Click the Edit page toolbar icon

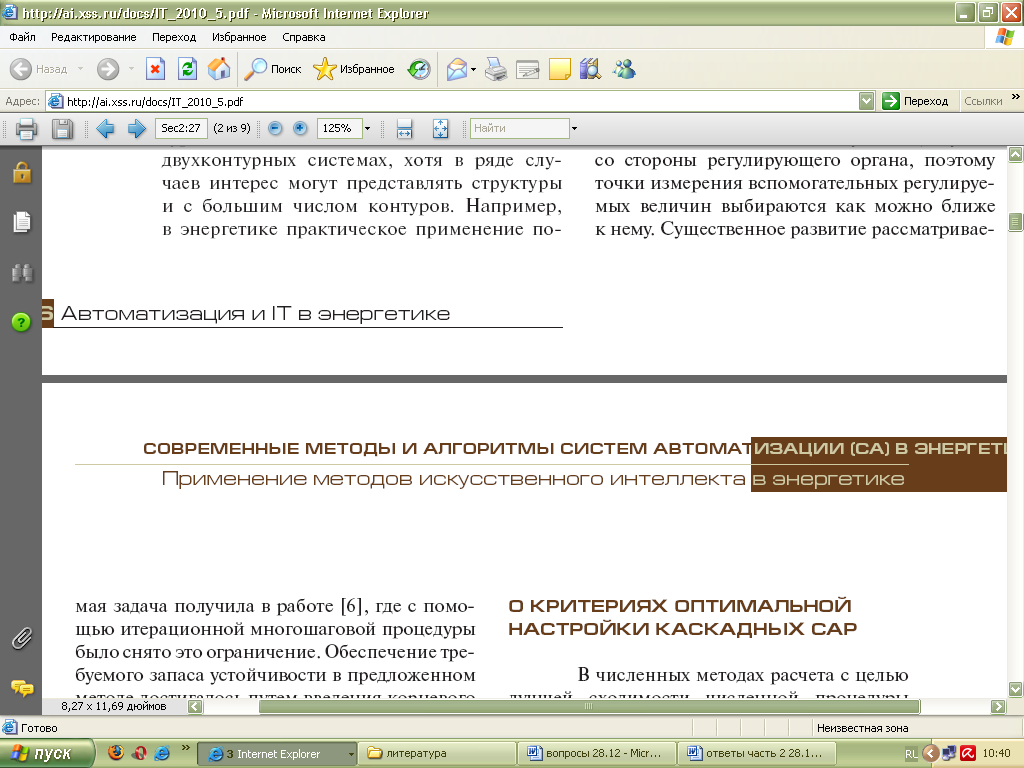coord(528,69)
